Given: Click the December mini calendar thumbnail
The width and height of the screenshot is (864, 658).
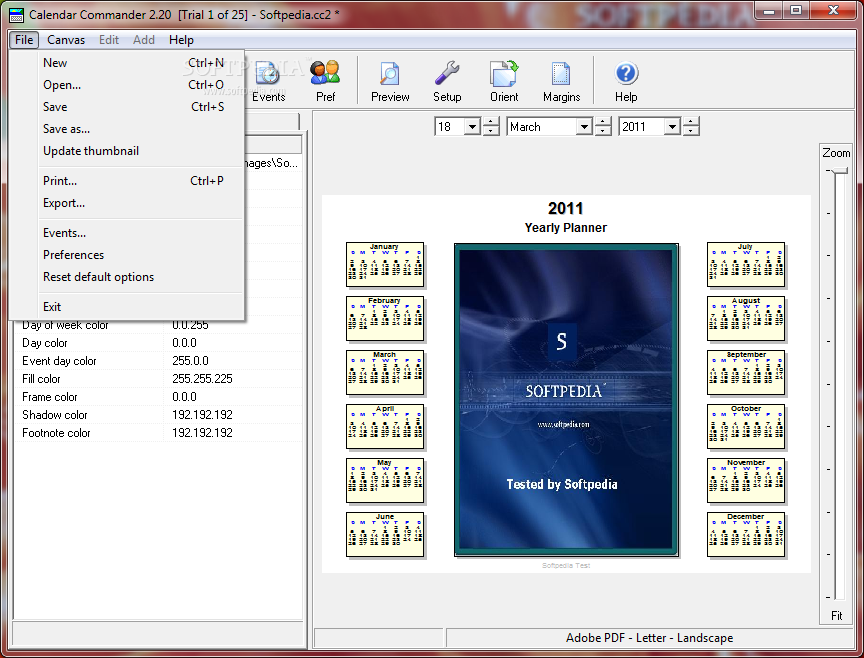Looking at the screenshot, I should [x=746, y=535].
